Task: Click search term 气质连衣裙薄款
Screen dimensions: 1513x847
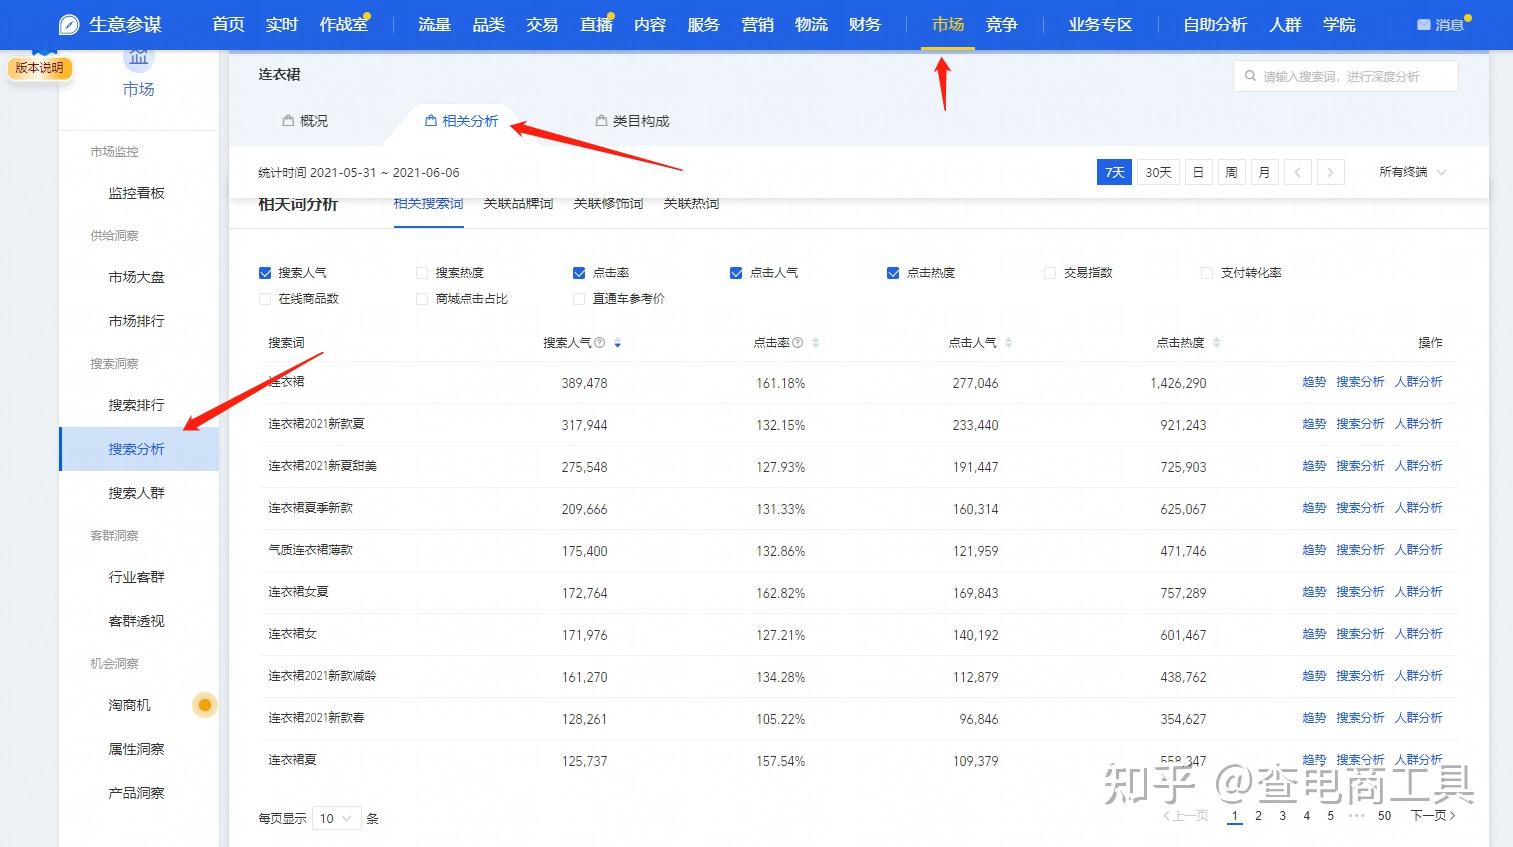Action: click(x=310, y=550)
